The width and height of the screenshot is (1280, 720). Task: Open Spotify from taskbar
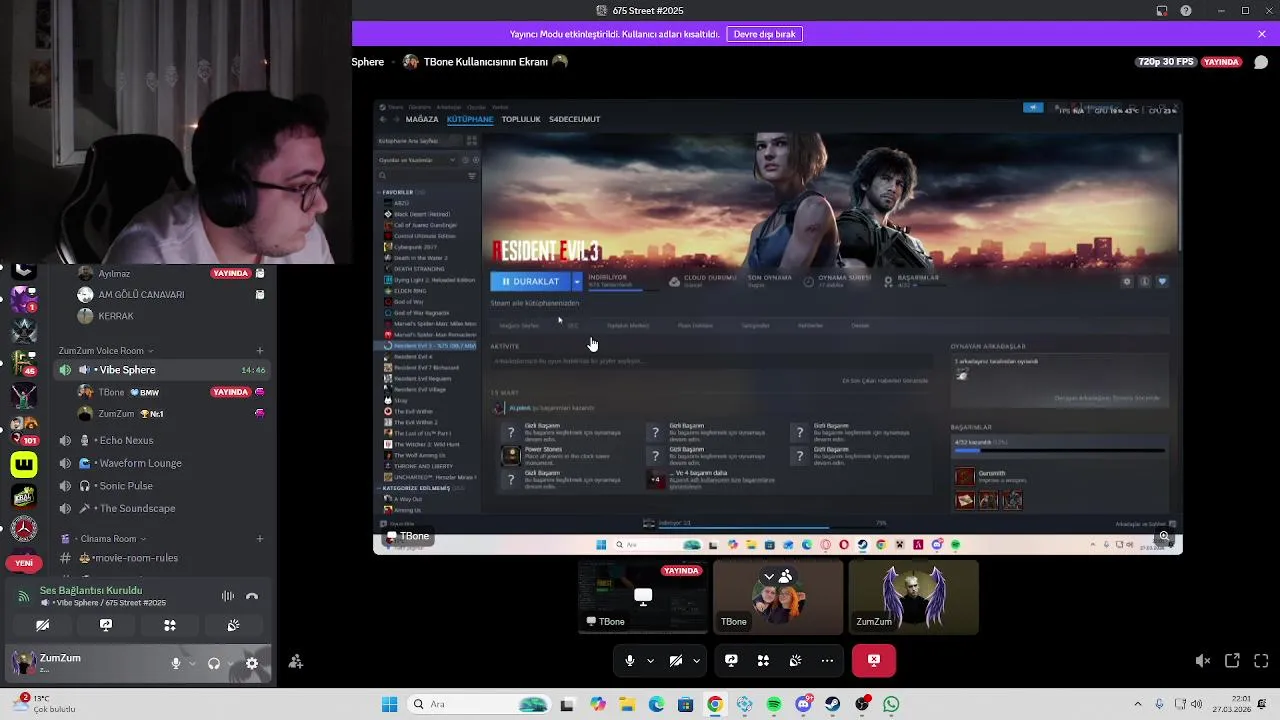[774, 704]
